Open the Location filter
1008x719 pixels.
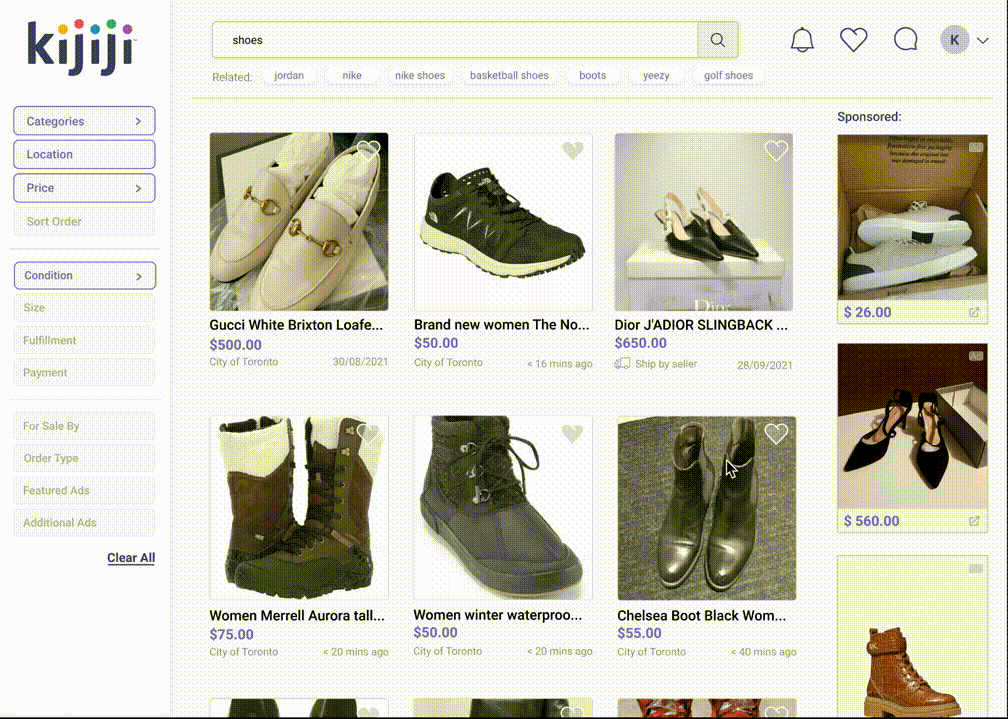click(x=84, y=154)
